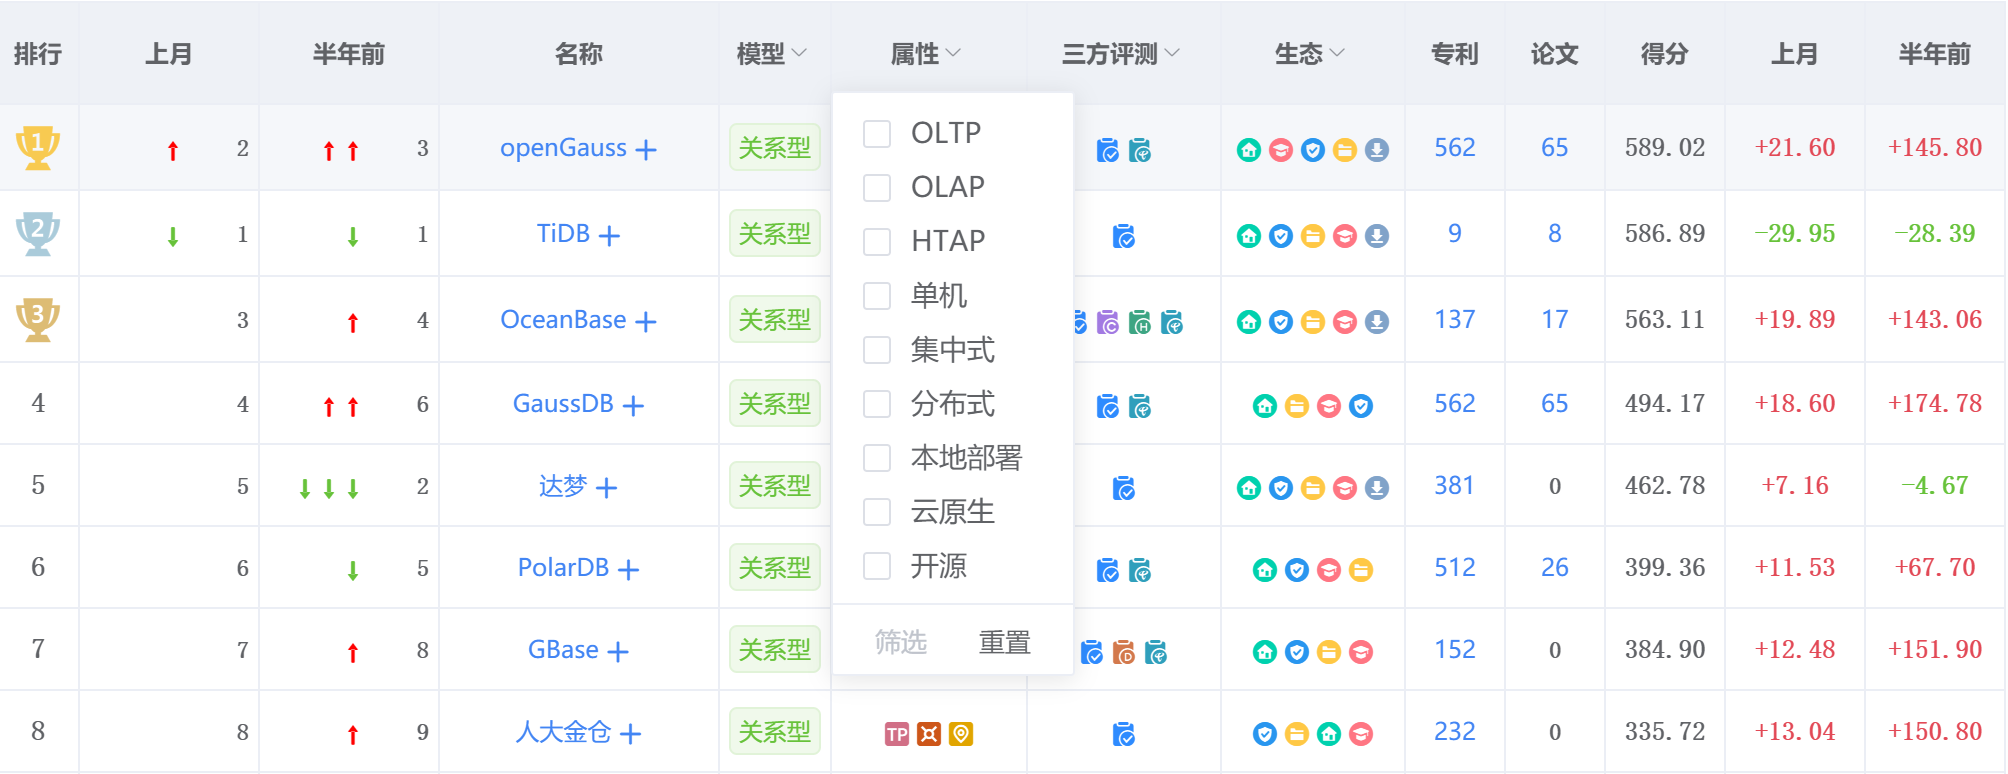Click the download ecosystem icon in TiDB row

1377,236
